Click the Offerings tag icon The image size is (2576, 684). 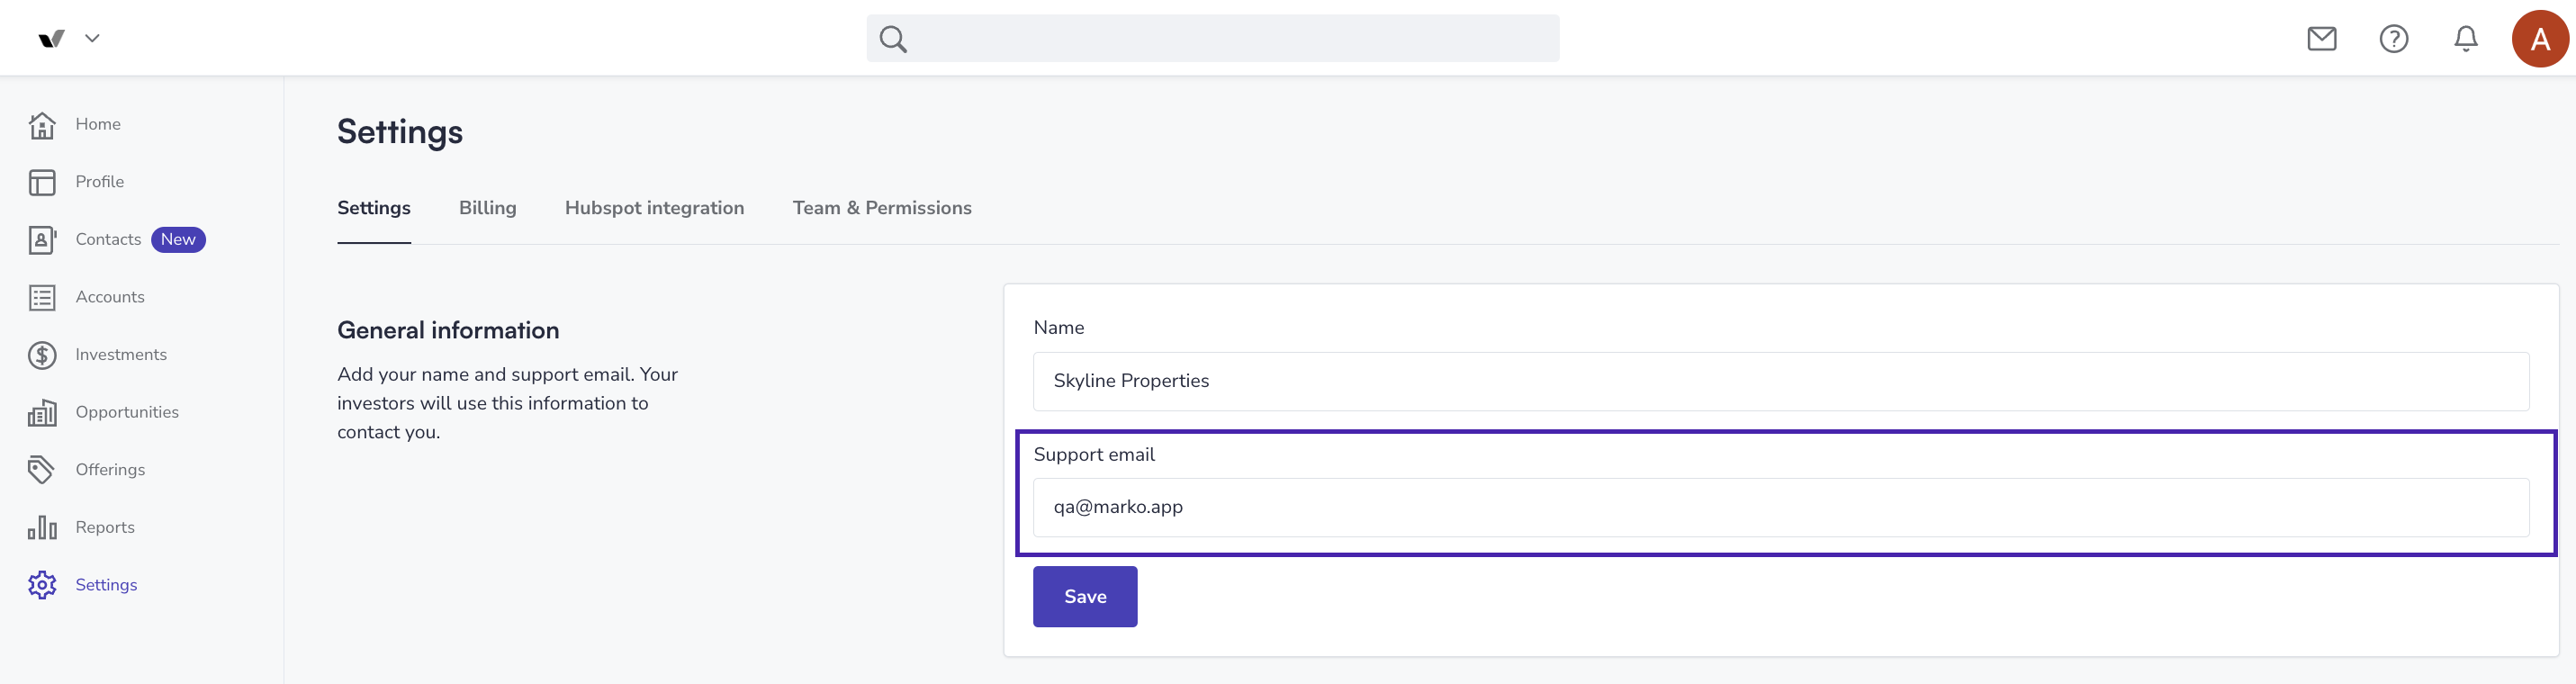click(41, 470)
